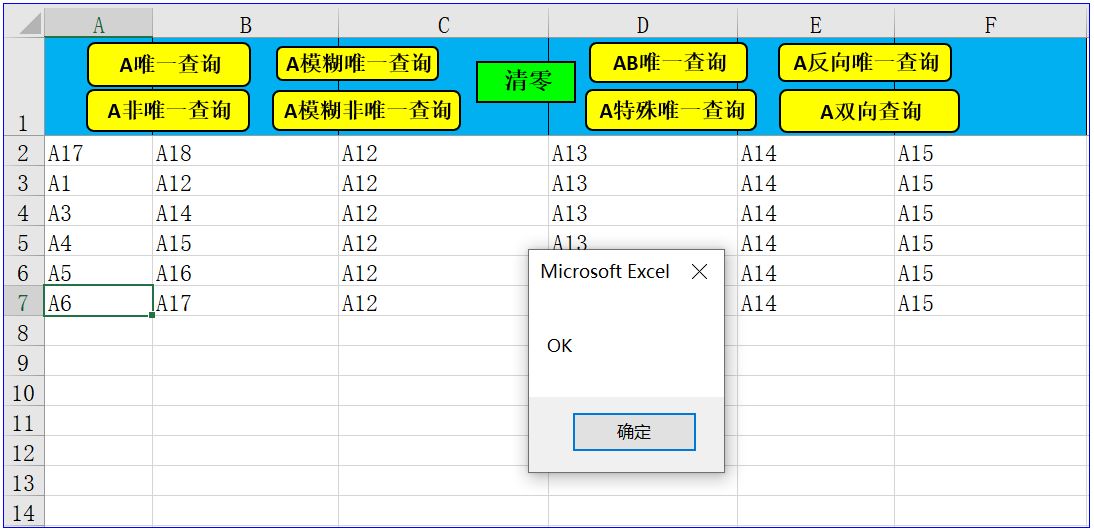The height and width of the screenshot is (530, 1094).
Task: Select cell B3 containing A12
Action: [x=246, y=181]
